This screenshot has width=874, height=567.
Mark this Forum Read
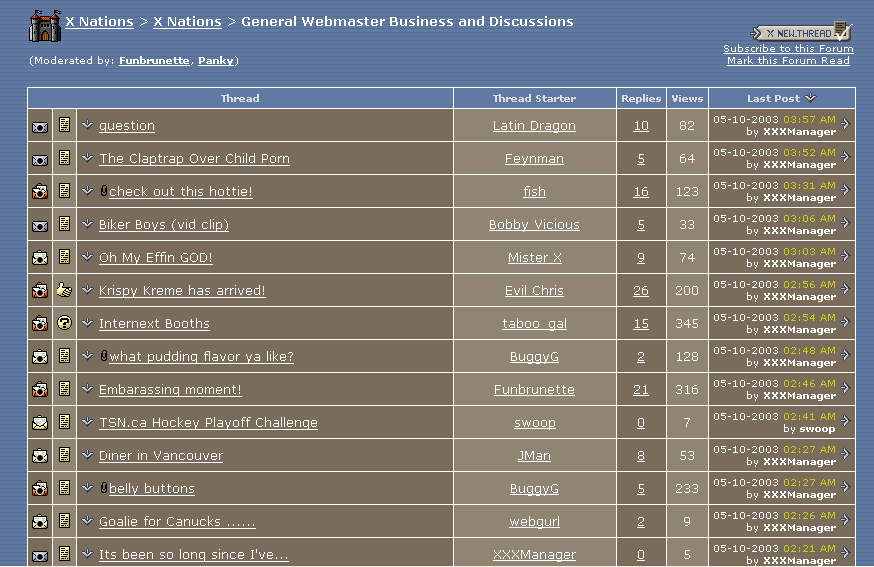(788, 61)
